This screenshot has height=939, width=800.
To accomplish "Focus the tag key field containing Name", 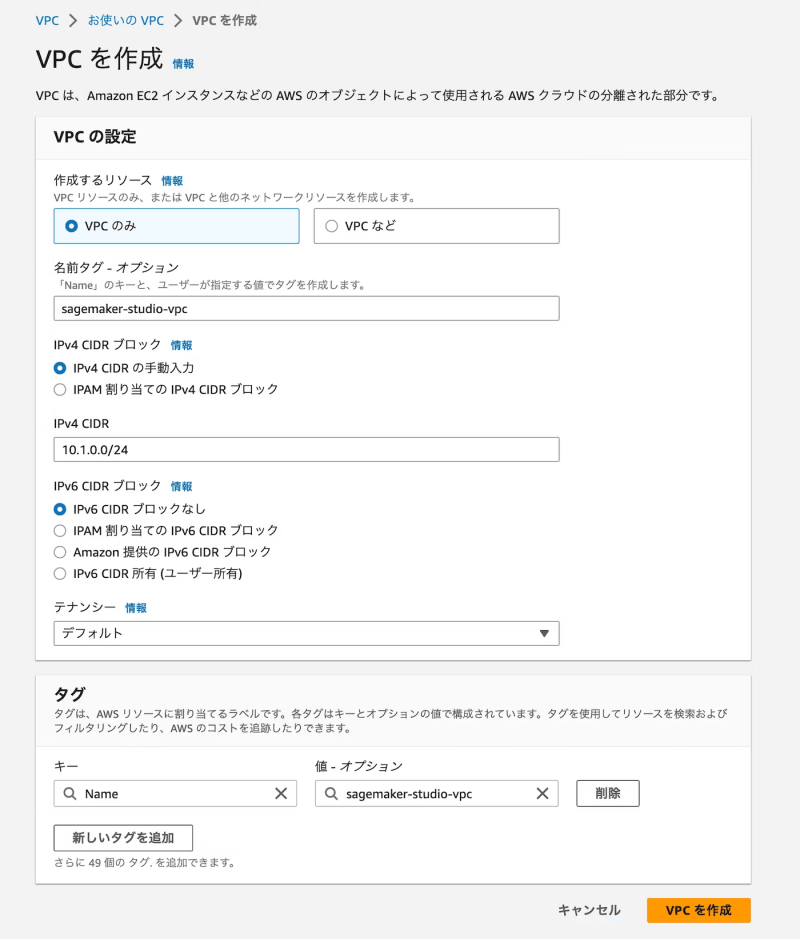I will coord(175,793).
